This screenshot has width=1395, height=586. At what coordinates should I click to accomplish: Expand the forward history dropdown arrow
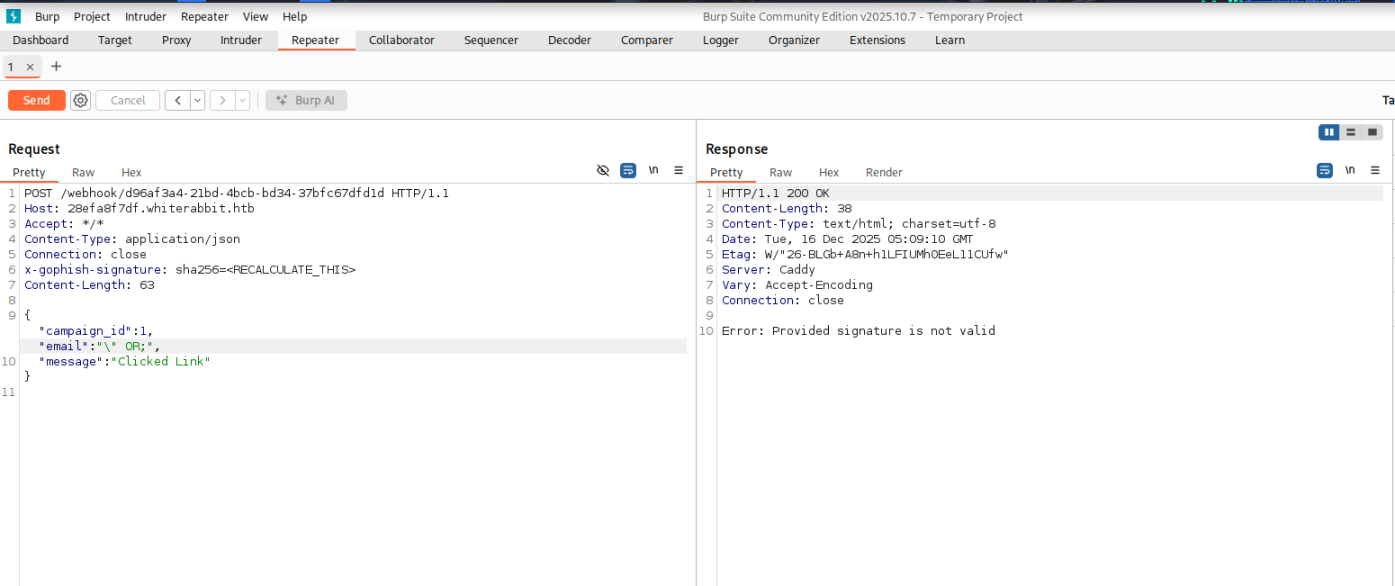241,100
